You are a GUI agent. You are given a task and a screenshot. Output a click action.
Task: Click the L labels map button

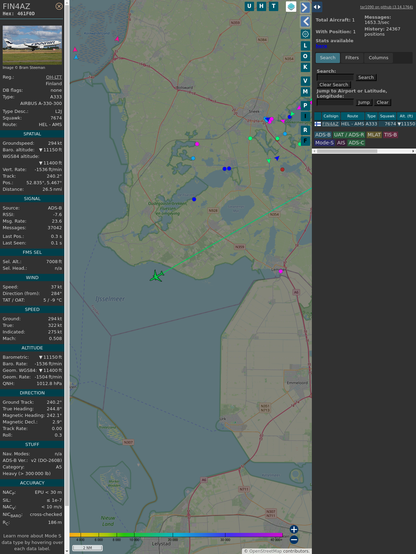coord(305,46)
